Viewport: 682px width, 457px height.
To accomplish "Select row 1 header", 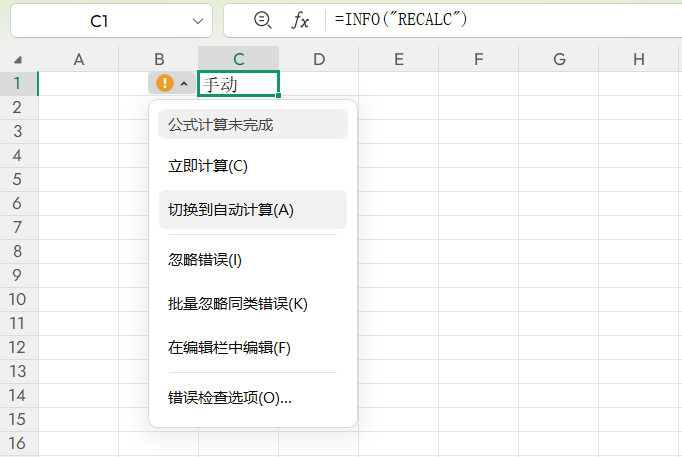I will (x=19, y=83).
